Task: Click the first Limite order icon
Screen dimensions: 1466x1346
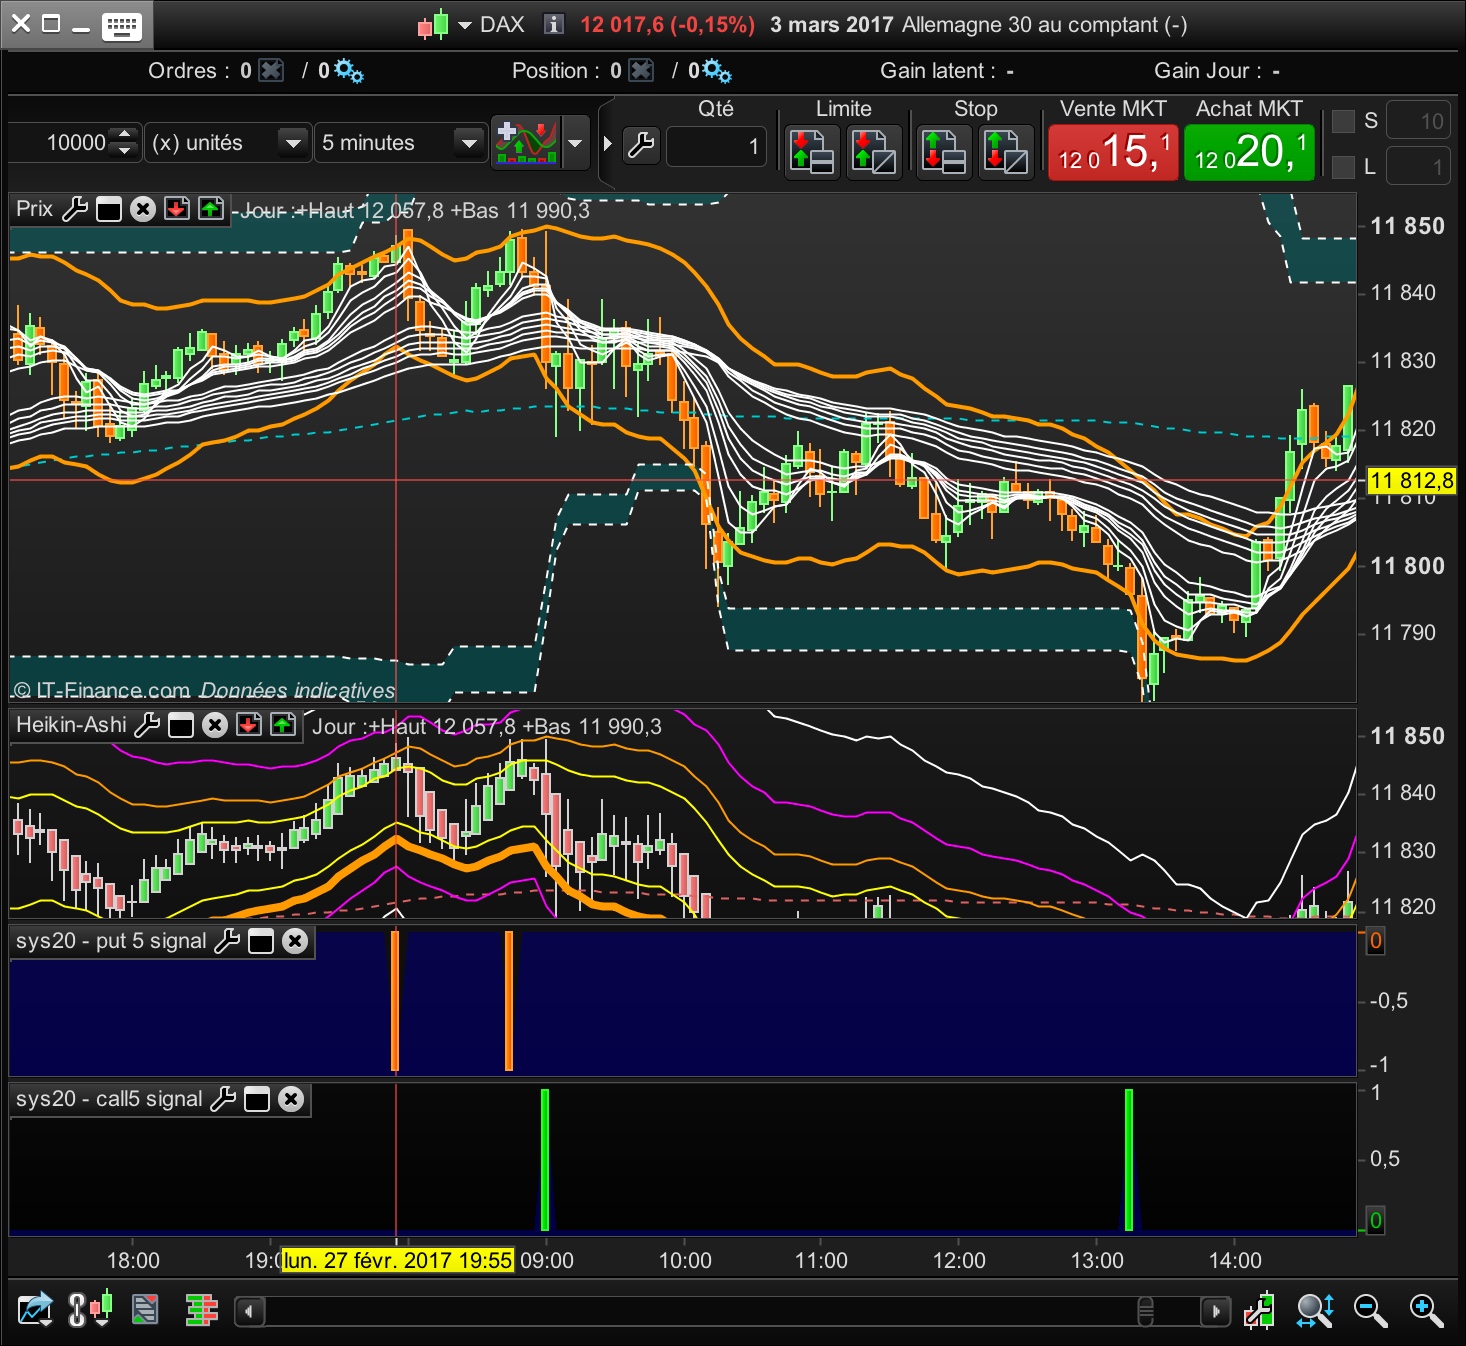Action: coord(812,152)
